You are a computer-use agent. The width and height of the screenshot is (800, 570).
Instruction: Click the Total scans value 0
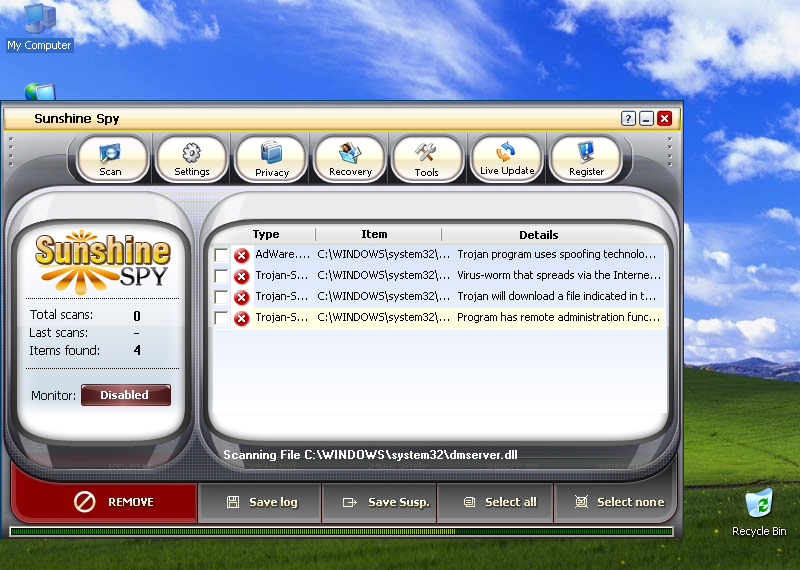point(137,316)
